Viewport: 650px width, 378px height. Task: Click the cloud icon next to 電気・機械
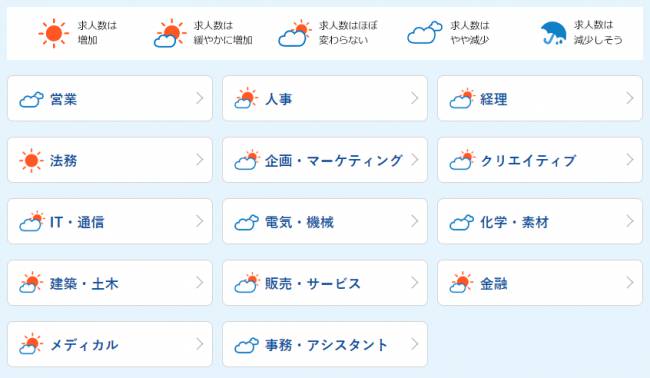tap(247, 222)
